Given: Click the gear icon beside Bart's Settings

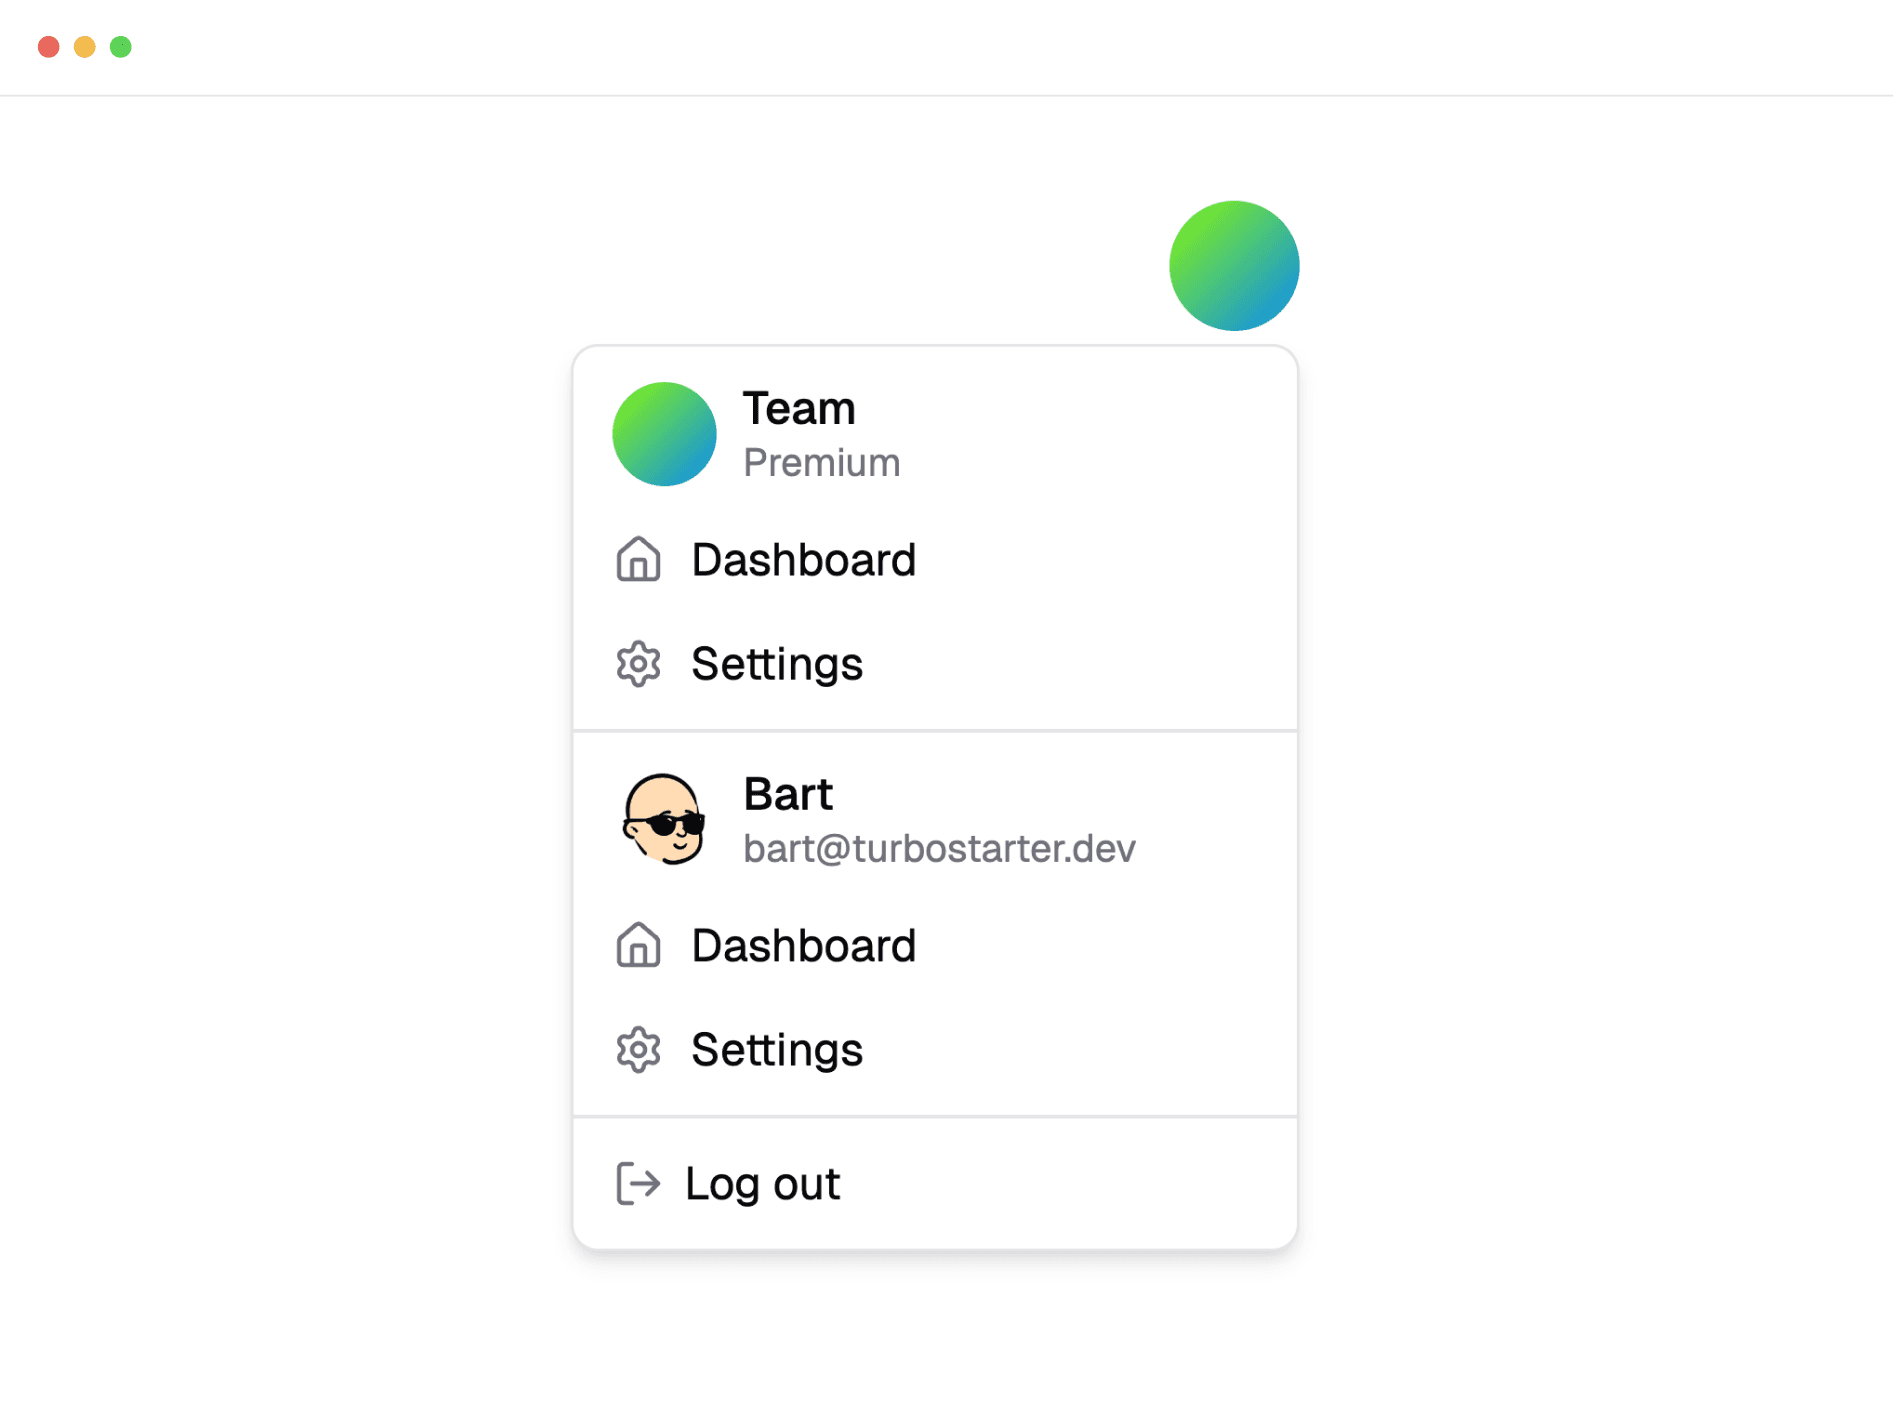Looking at the screenshot, I should (x=637, y=1049).
